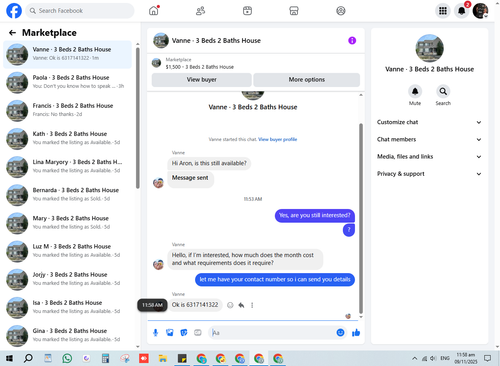Click the house thumbnail in right panel

[x=429, y=48]
